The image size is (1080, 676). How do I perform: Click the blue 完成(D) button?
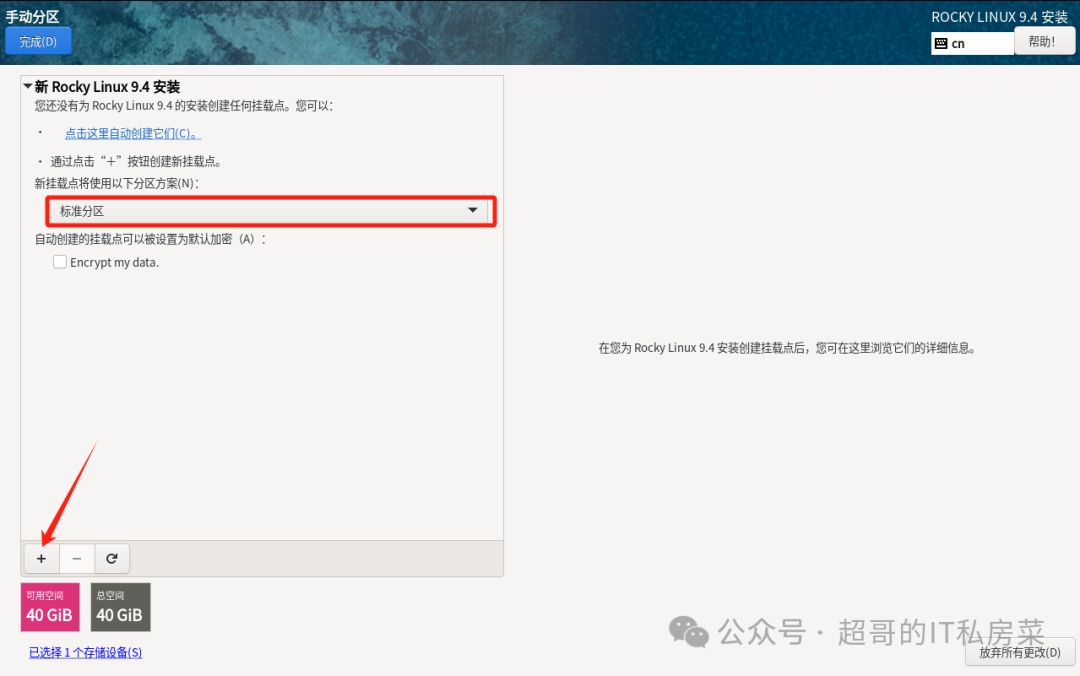pos(38,40)
